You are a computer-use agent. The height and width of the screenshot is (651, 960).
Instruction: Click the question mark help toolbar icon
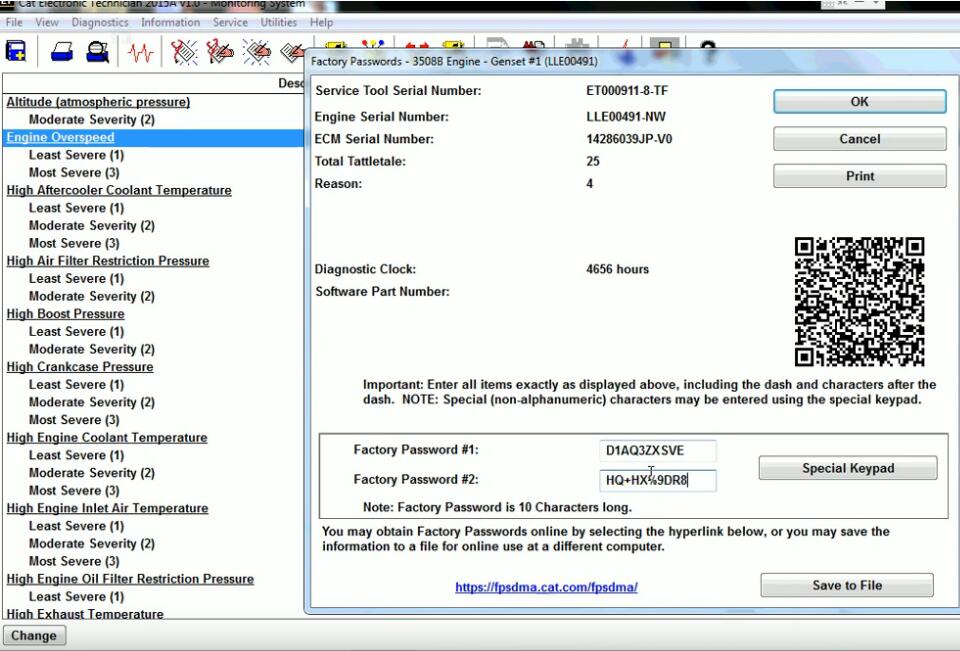point(708,51)
